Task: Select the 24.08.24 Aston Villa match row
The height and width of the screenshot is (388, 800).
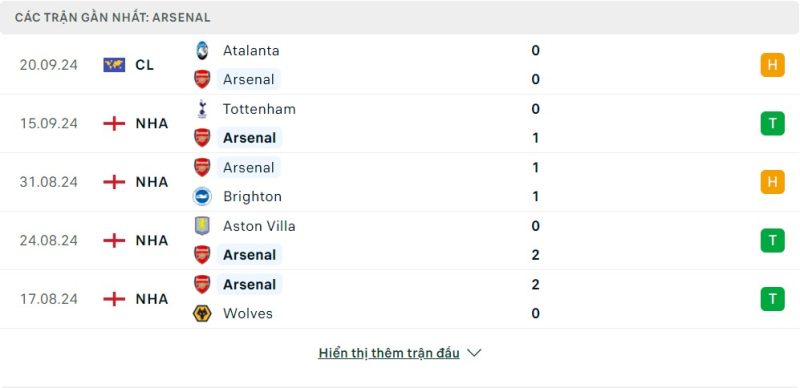Action: coord(400,240)
